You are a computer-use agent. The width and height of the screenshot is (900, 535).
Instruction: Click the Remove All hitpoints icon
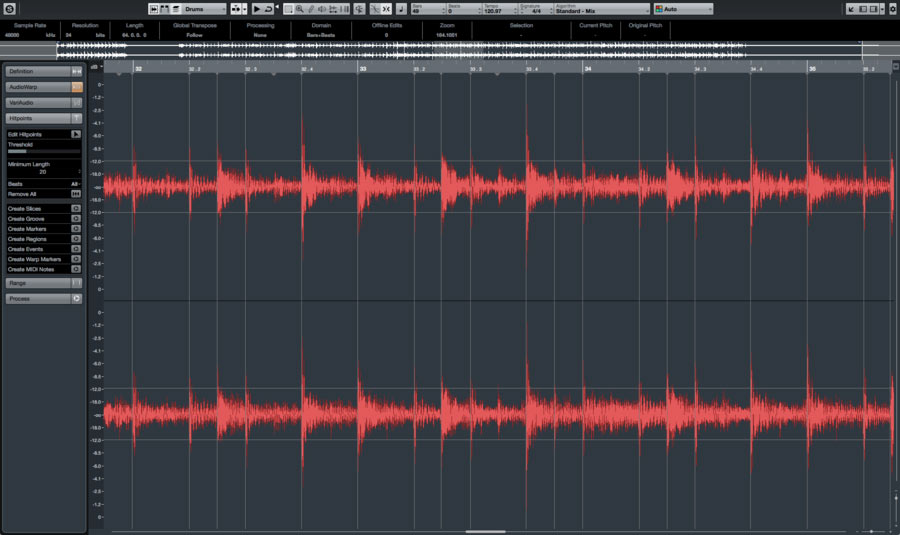76,194
